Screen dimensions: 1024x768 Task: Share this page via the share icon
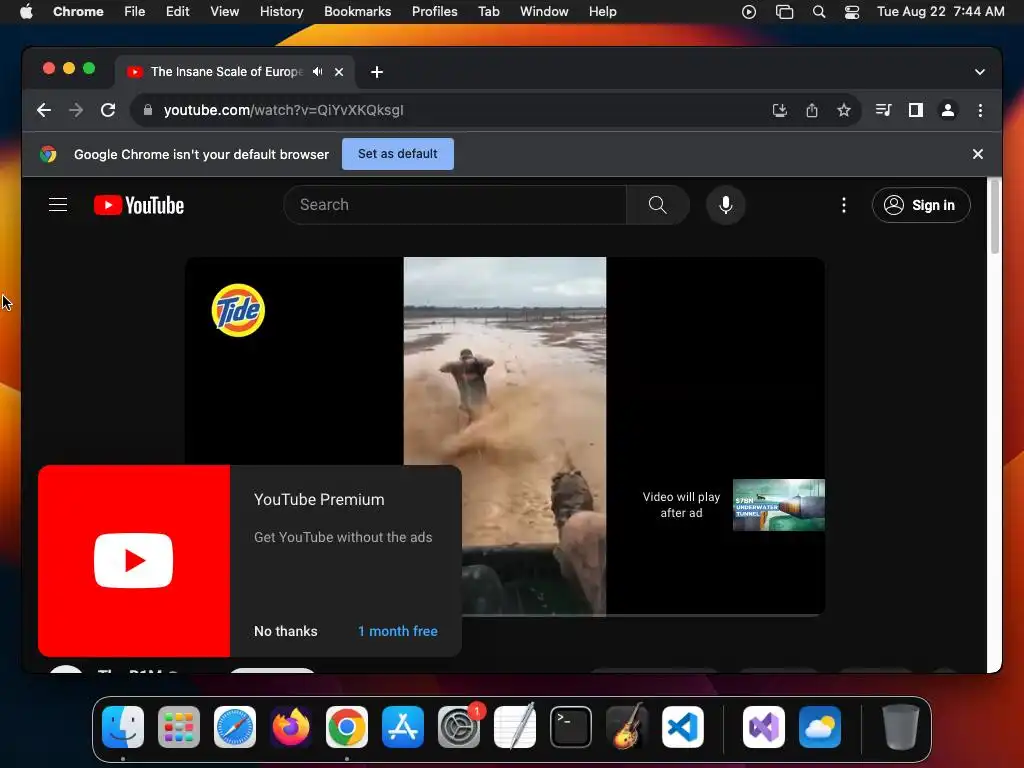(812, 110)
